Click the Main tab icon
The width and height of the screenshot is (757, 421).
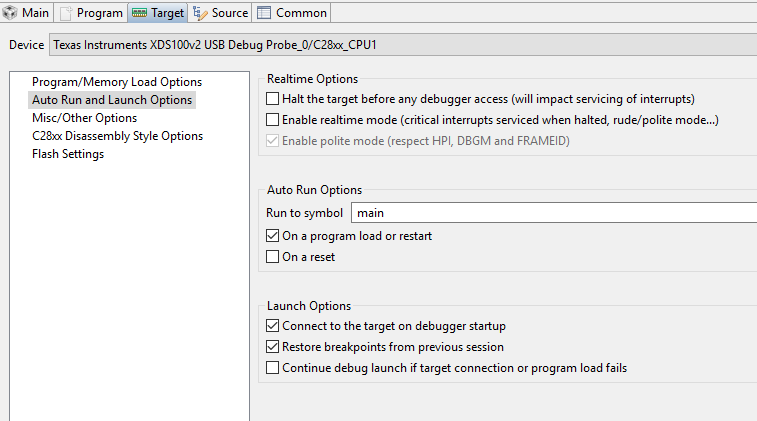[x=11, y=14]
